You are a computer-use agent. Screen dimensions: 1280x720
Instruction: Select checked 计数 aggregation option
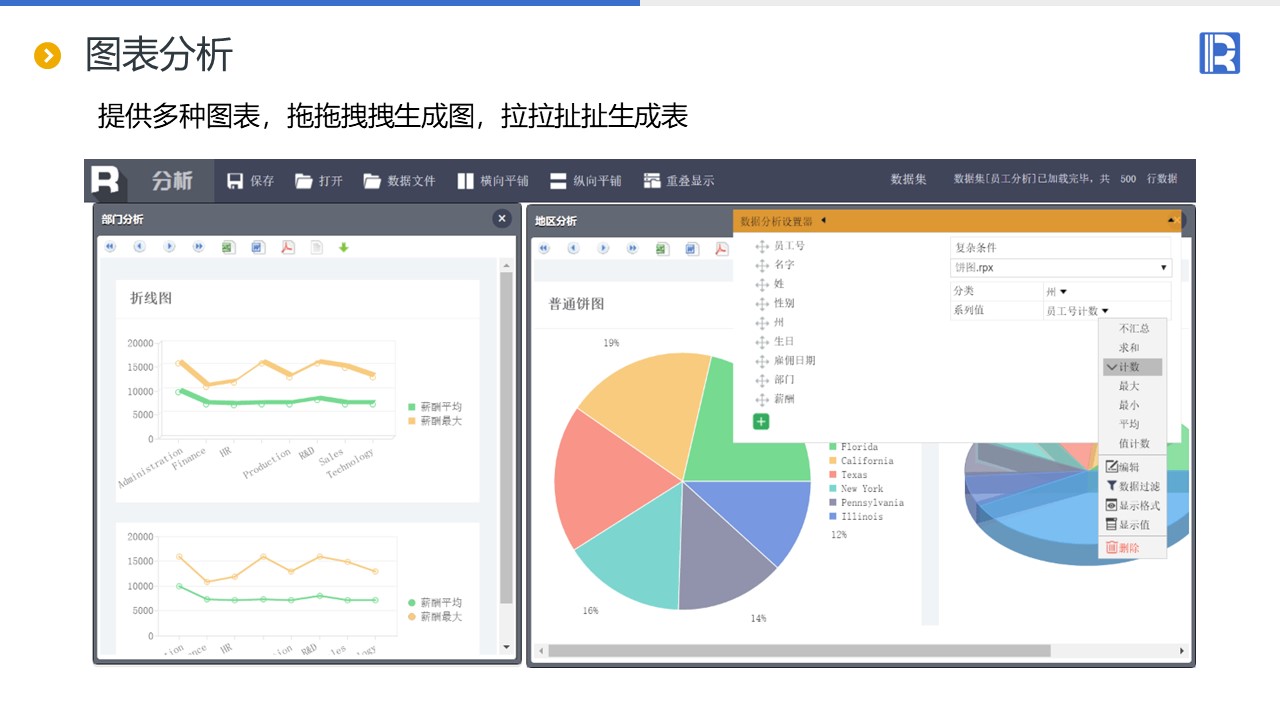[x=1133, y=367]
